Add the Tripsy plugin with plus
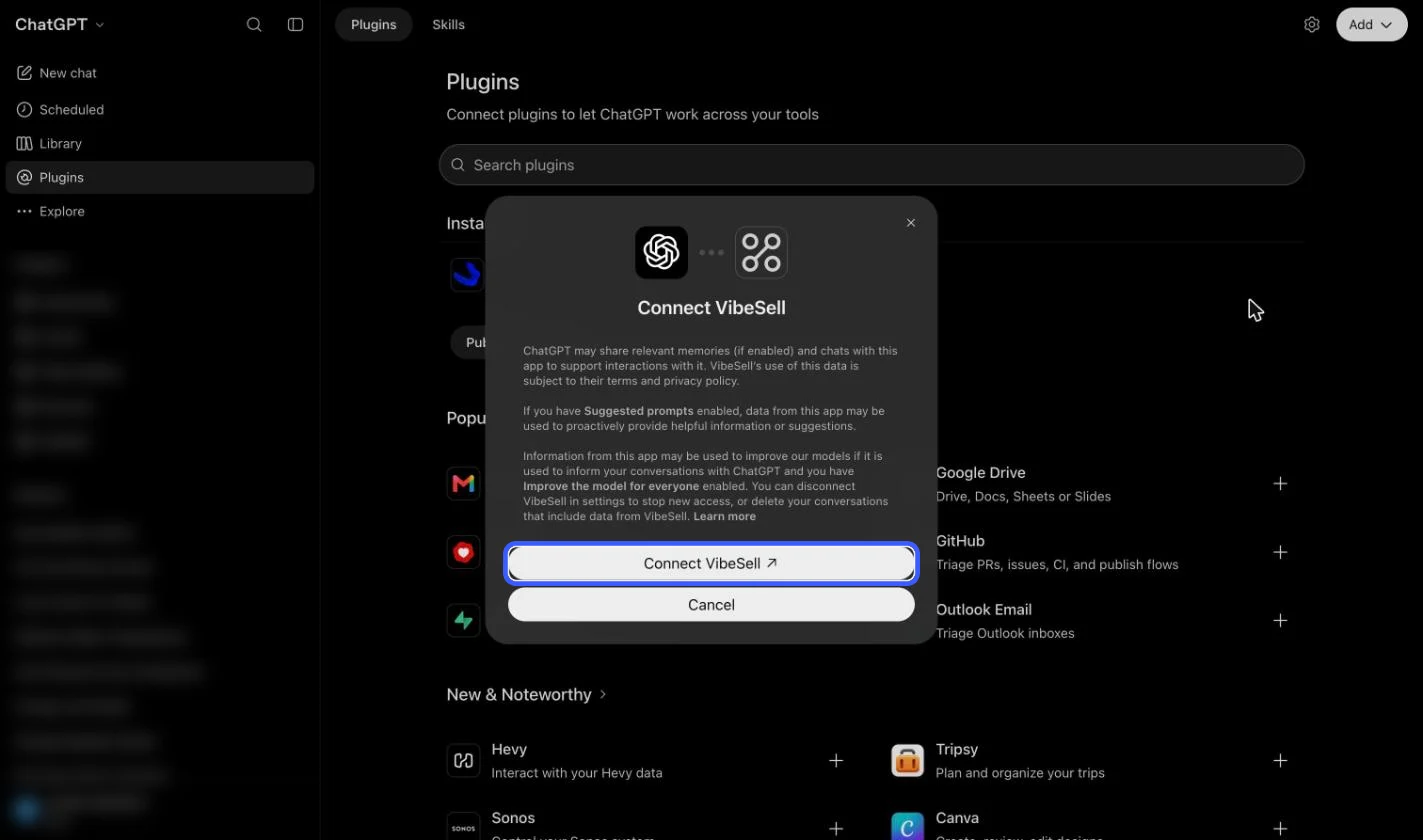 (x=1280, y=760)
